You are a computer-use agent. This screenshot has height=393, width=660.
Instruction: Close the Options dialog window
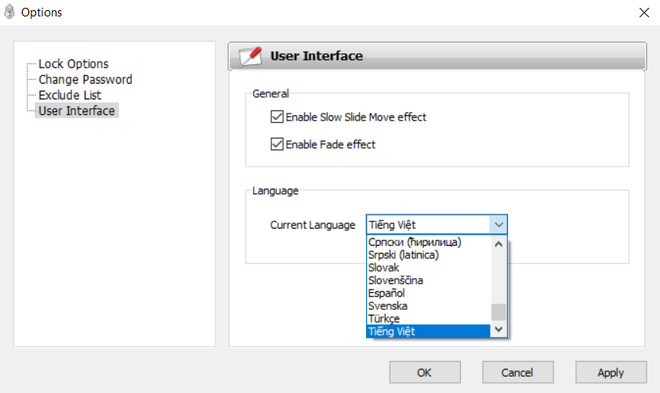(x=644, y=13)
